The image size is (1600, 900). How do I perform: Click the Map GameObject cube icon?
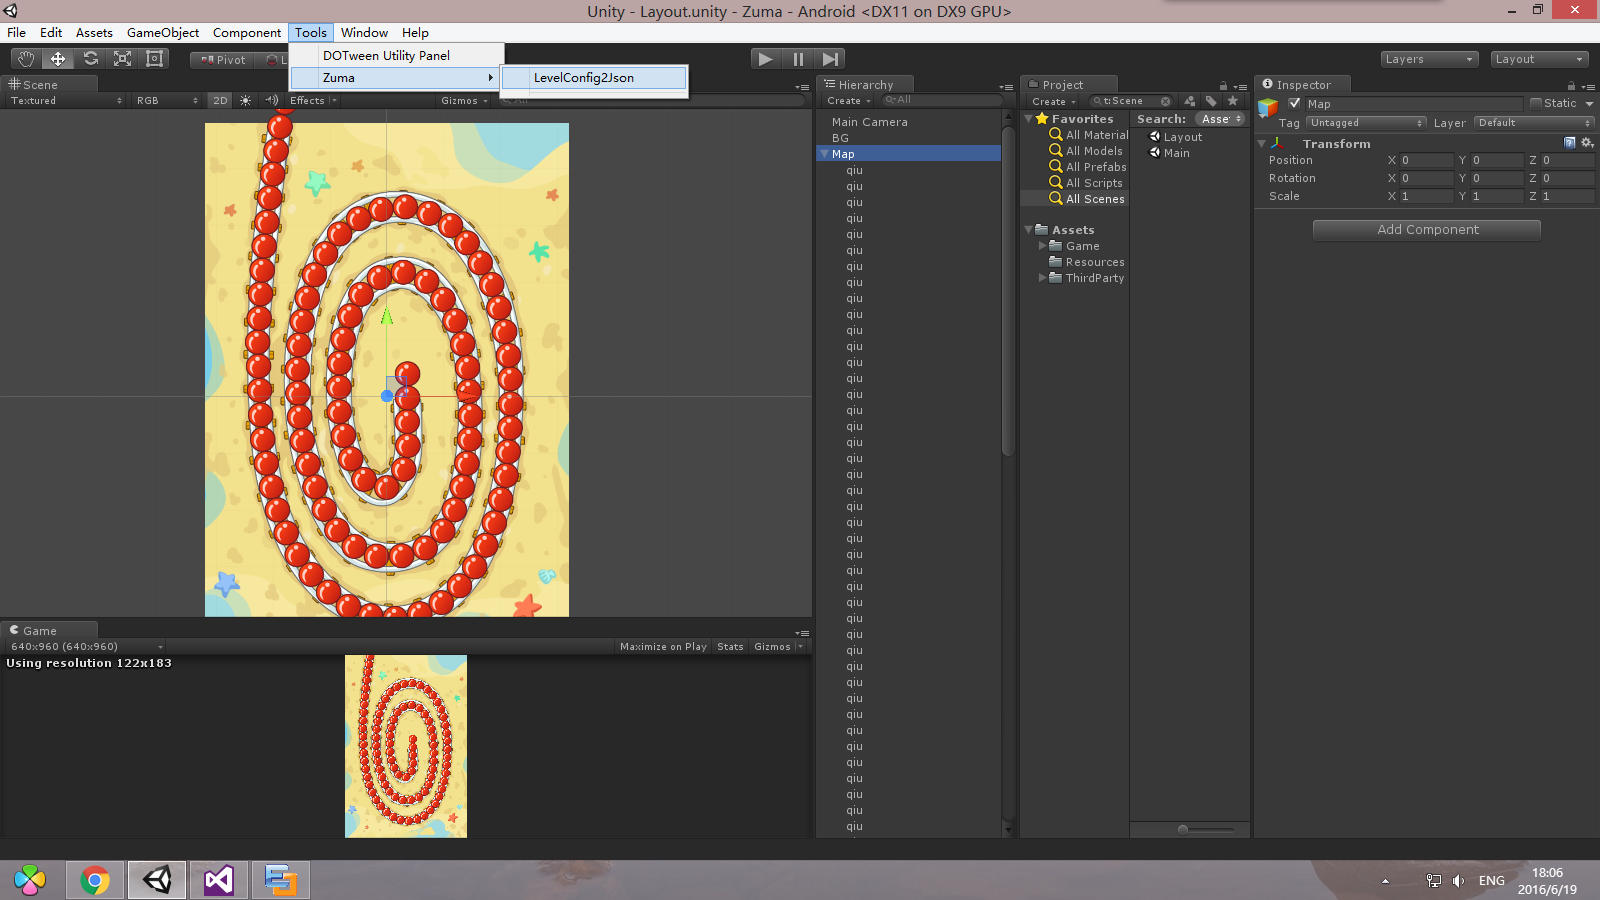(1268, 107)
